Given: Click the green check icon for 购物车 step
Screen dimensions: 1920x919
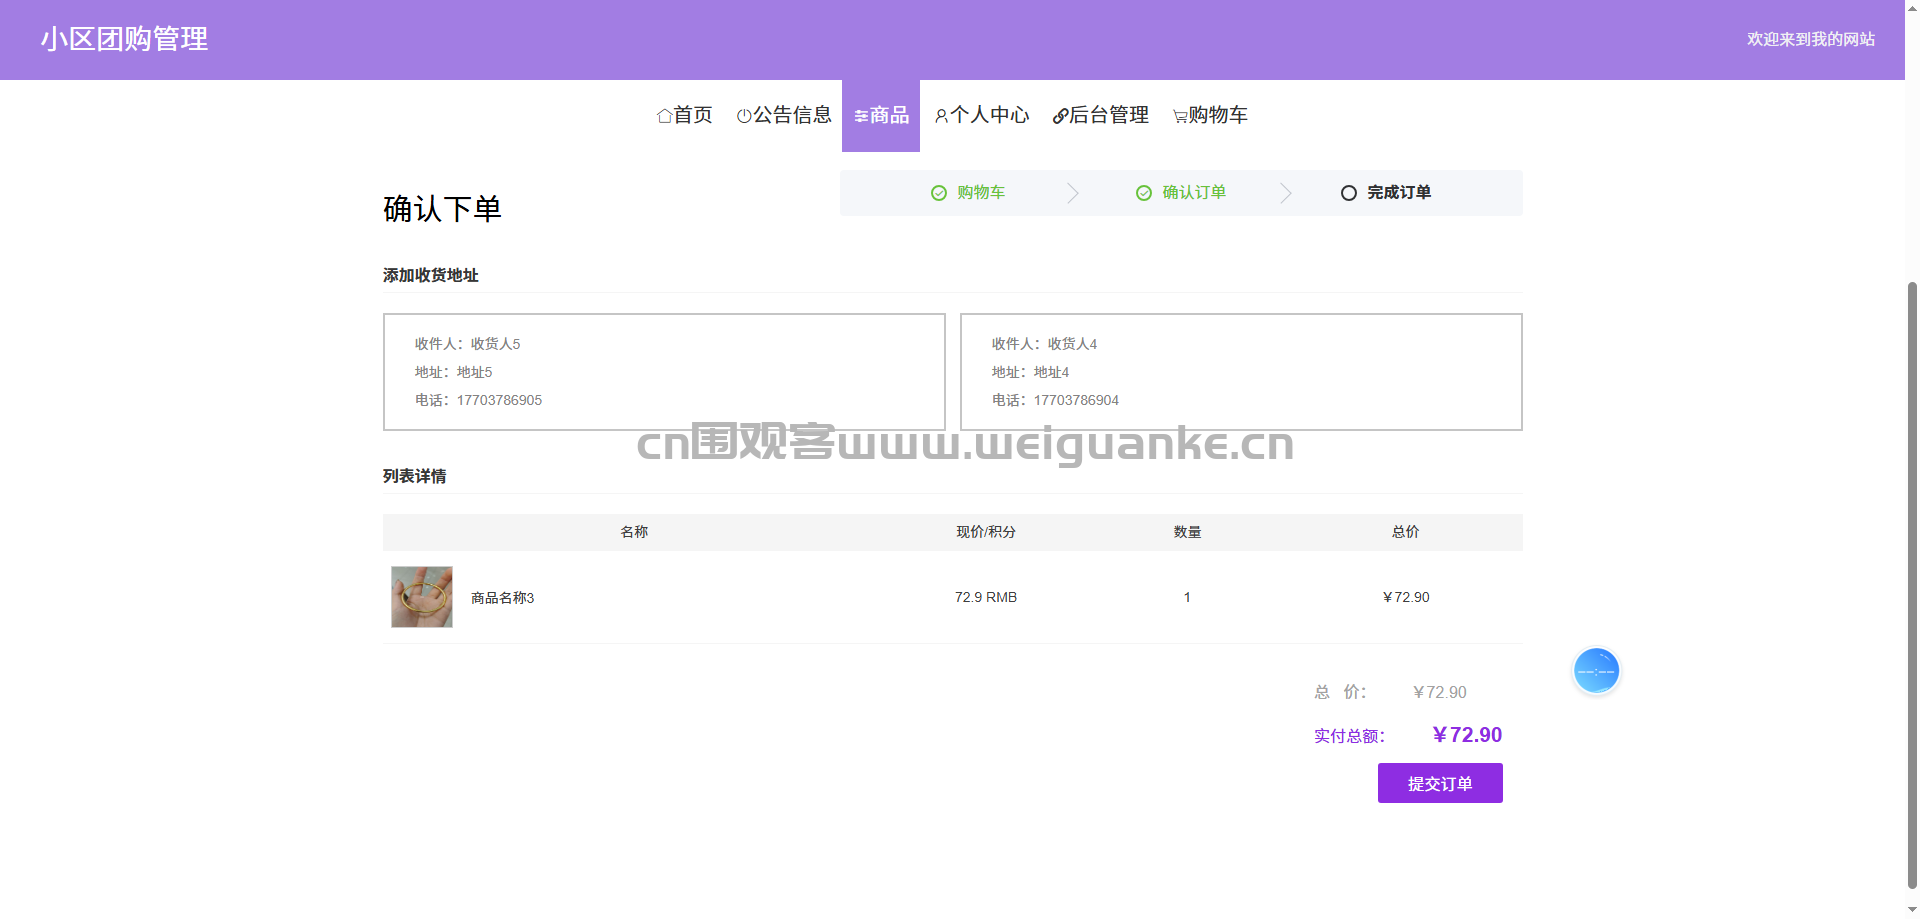Looking at the screenshot, I should tap(939, 193).
